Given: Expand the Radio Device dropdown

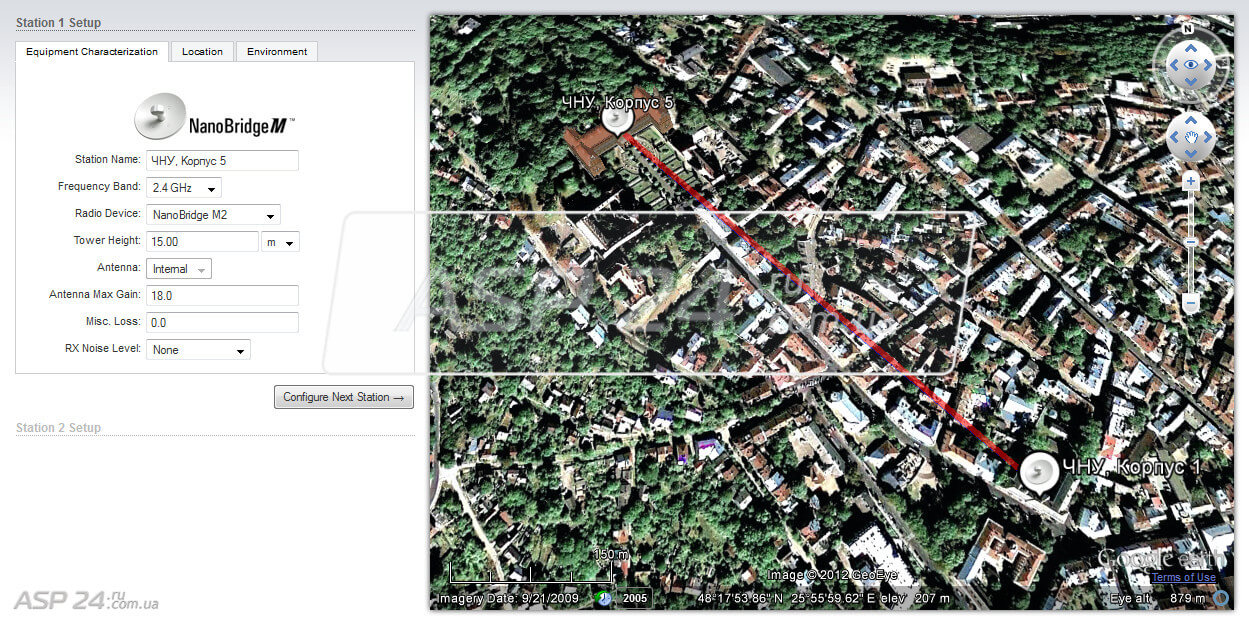Looking at the screenshot, I should [213, 215].
